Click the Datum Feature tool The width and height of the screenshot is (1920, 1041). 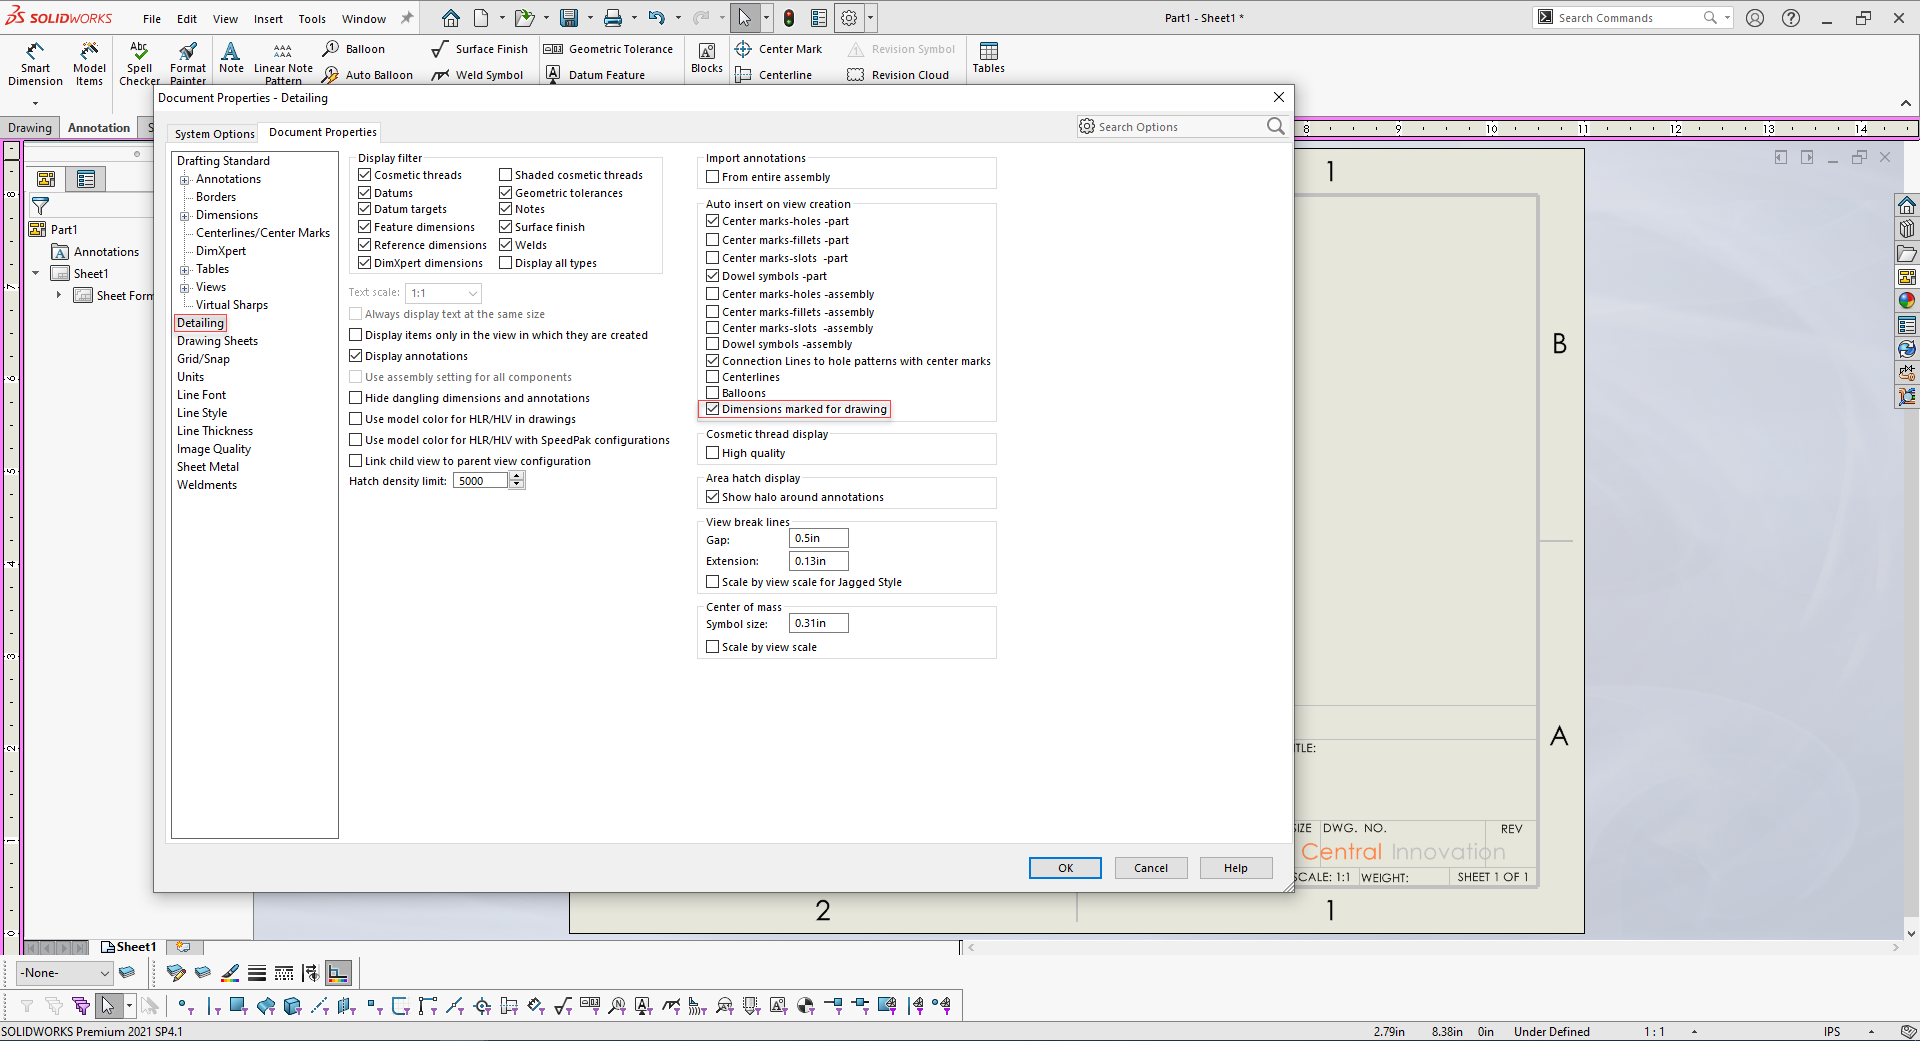595,75
